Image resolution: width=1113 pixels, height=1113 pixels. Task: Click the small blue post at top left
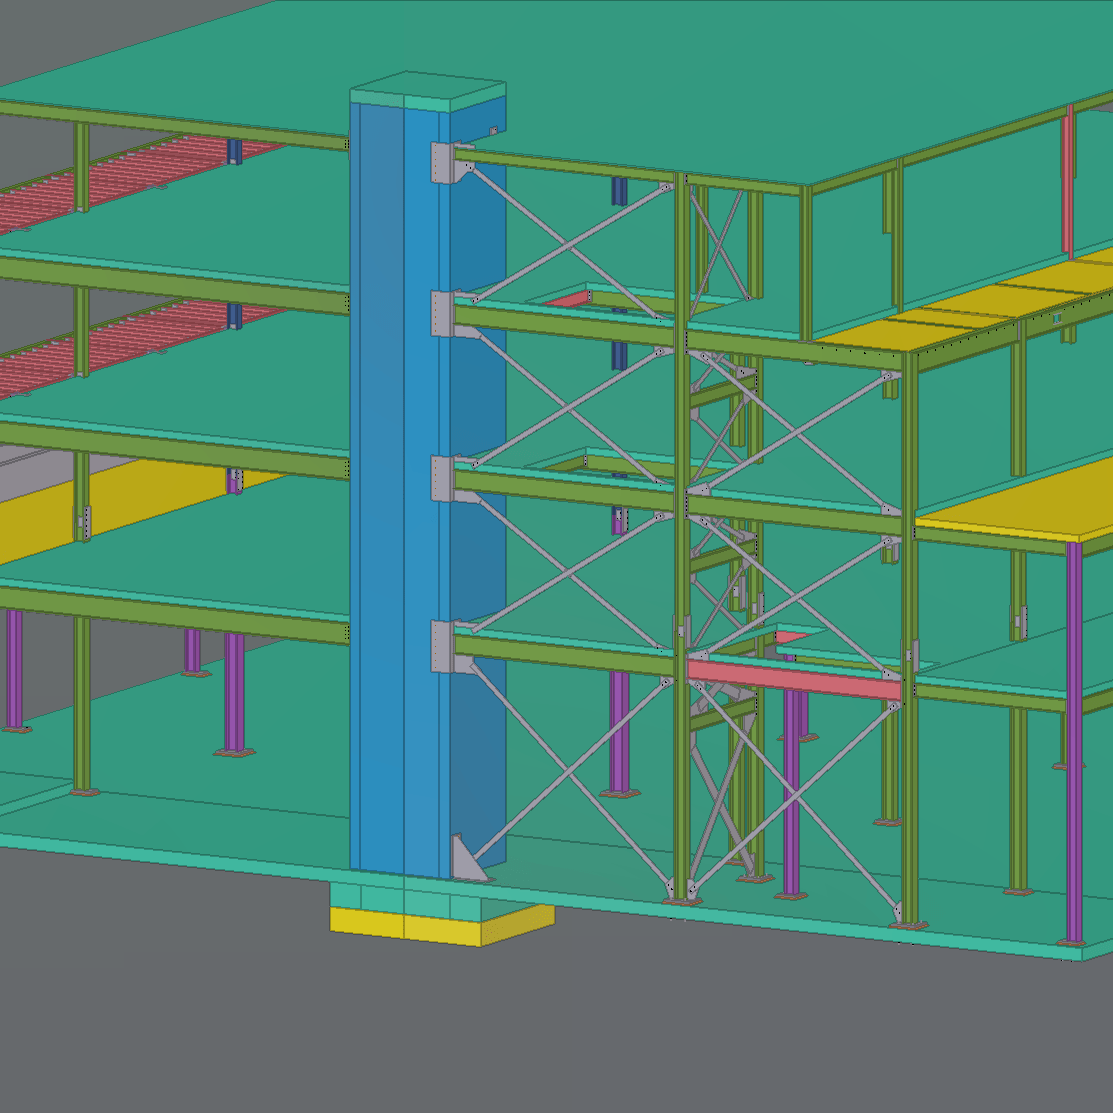(234, 151)
